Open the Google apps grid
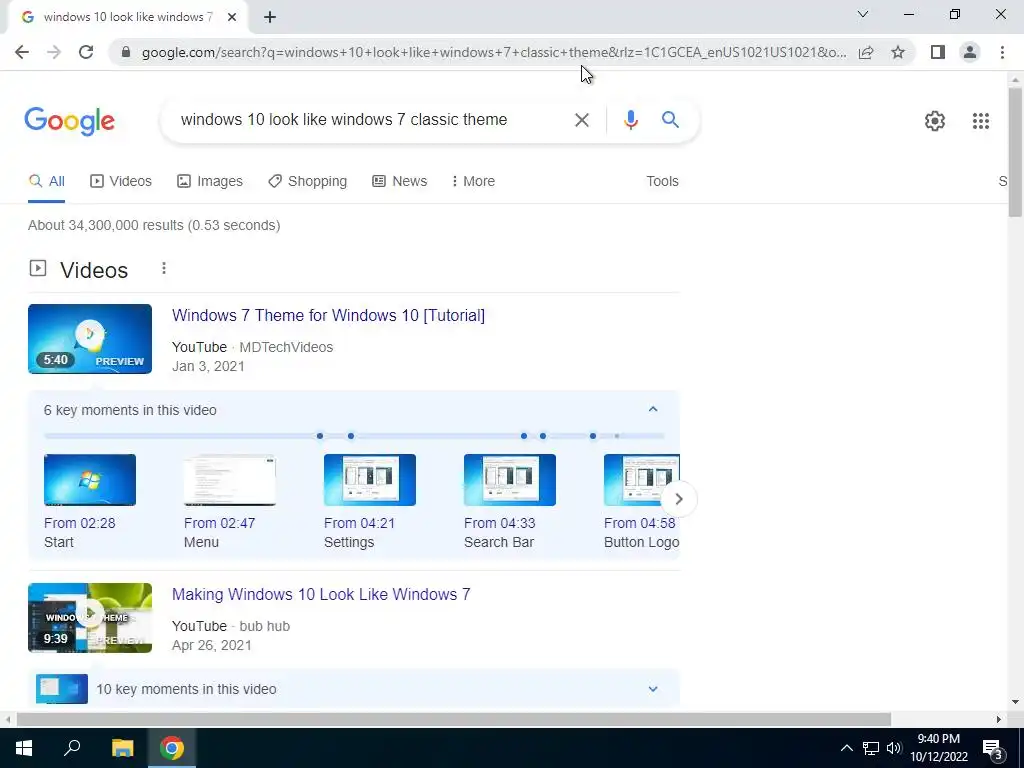Image resolution: width=1024 pixels, height=768 pixels. click(x=980, y=121)
